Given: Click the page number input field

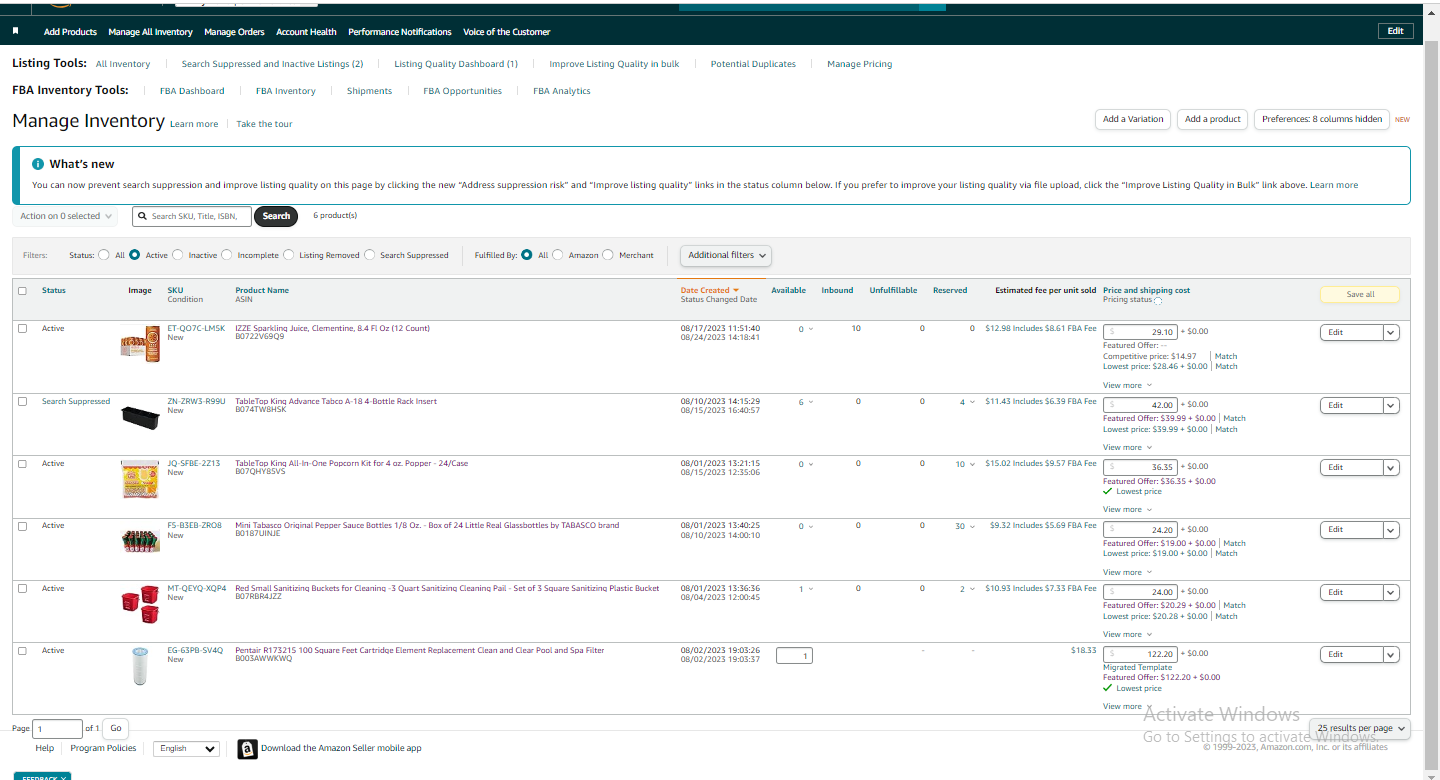Looking at the screenshot, I should 58,730.
